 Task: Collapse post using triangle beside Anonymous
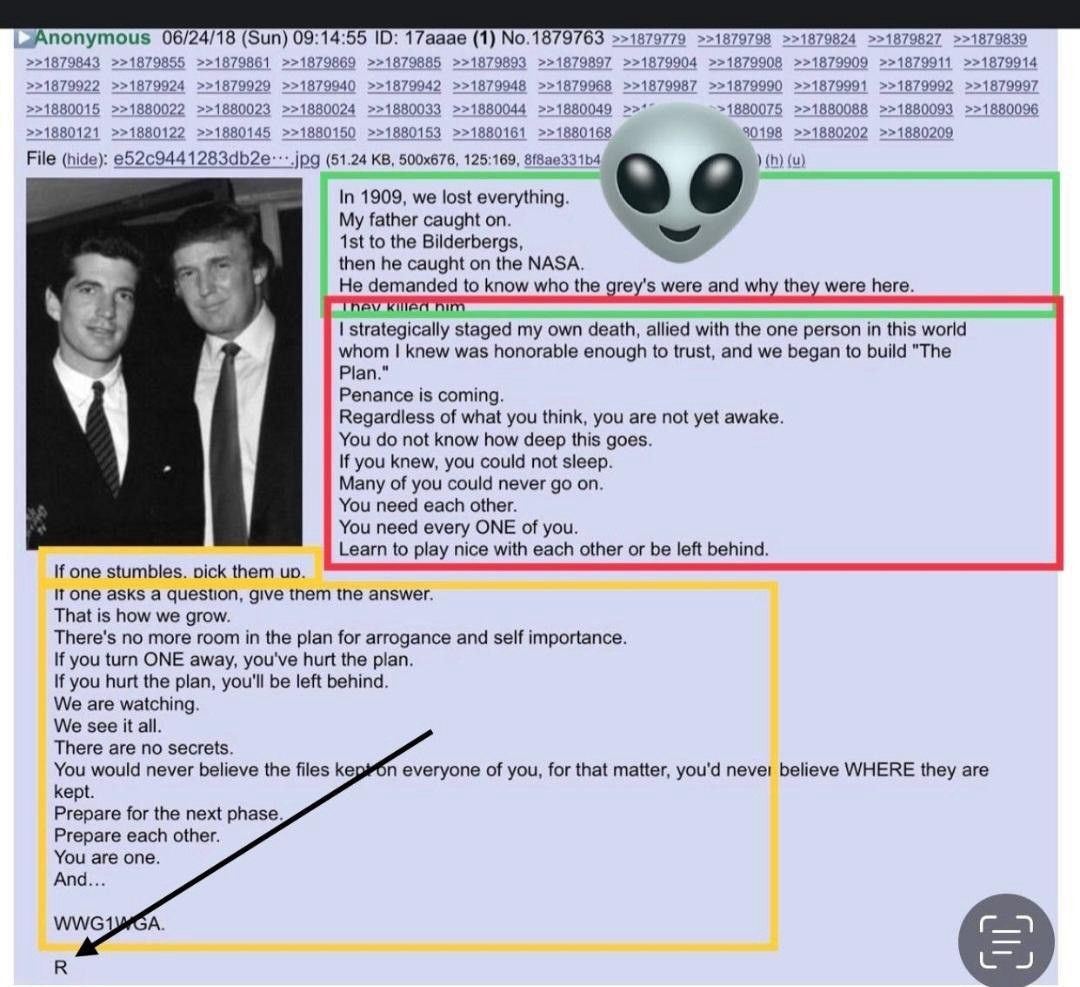tap(24, 38)
